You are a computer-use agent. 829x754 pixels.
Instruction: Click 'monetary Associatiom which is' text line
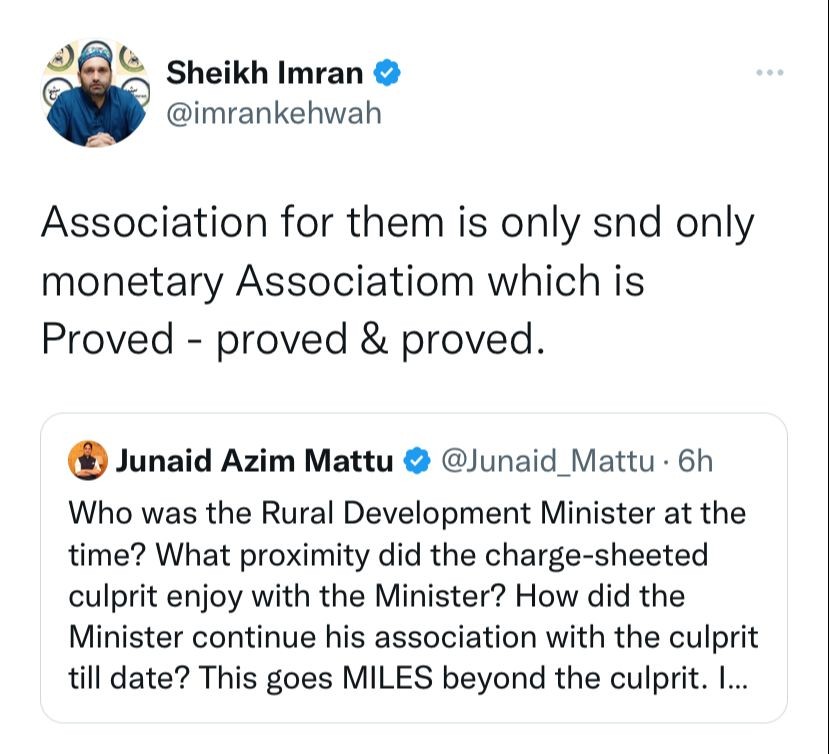343,281
